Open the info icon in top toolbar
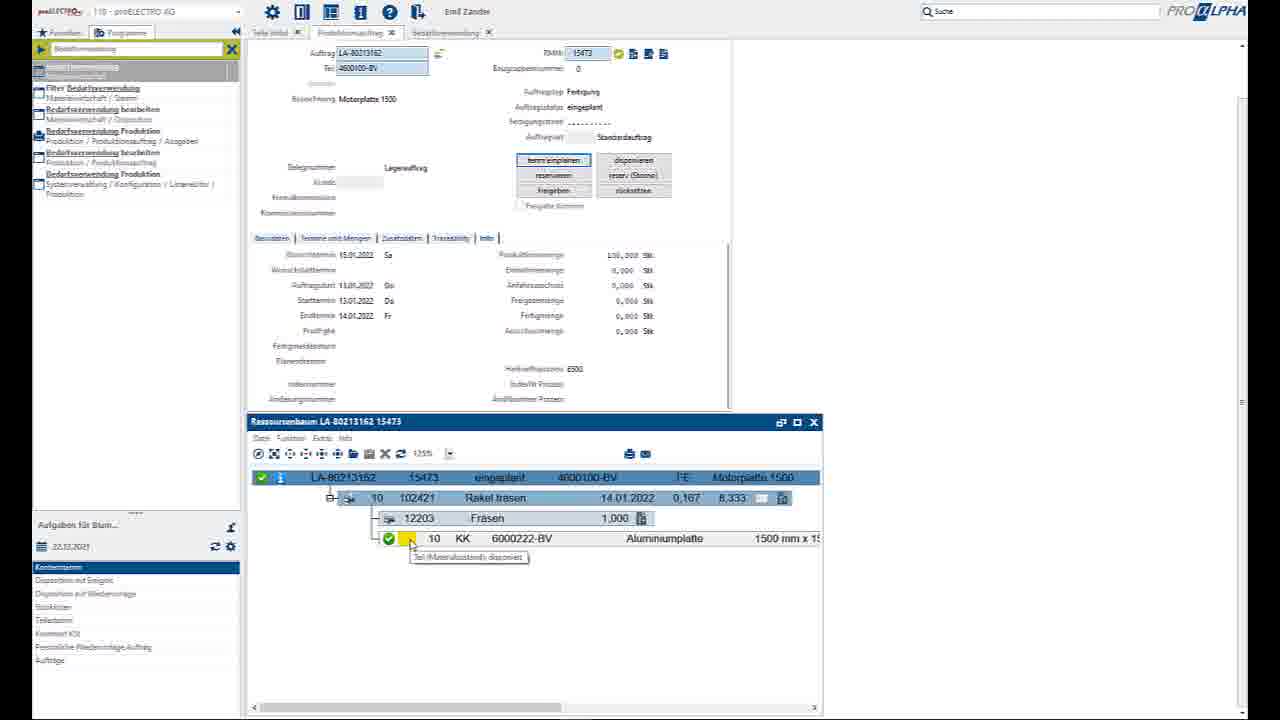This screenshot has width=1280, height=720. 361,12
